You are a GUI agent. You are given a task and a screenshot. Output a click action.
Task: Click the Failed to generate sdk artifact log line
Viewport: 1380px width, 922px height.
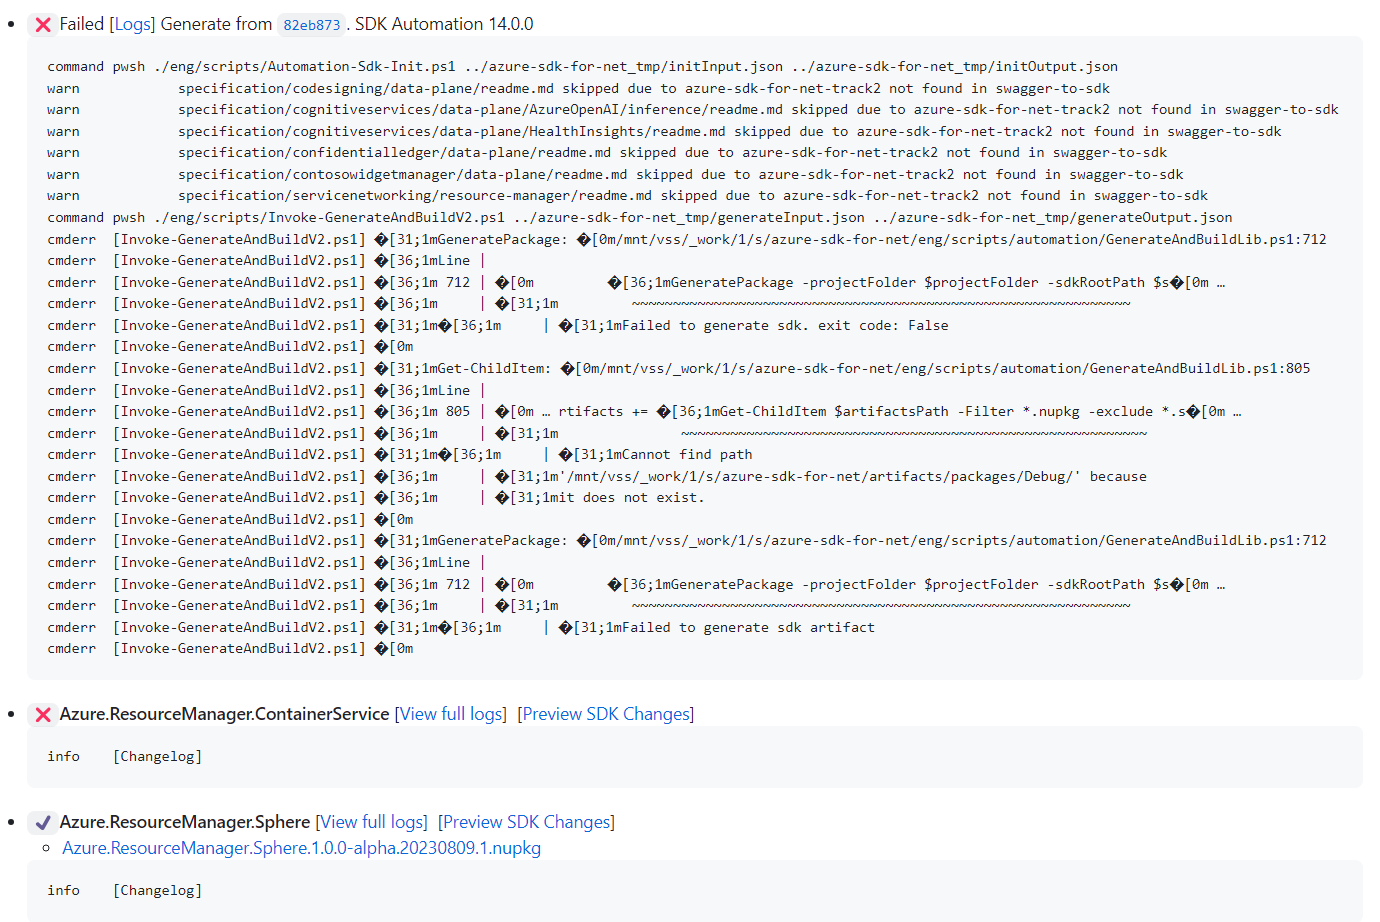point(748,627)
